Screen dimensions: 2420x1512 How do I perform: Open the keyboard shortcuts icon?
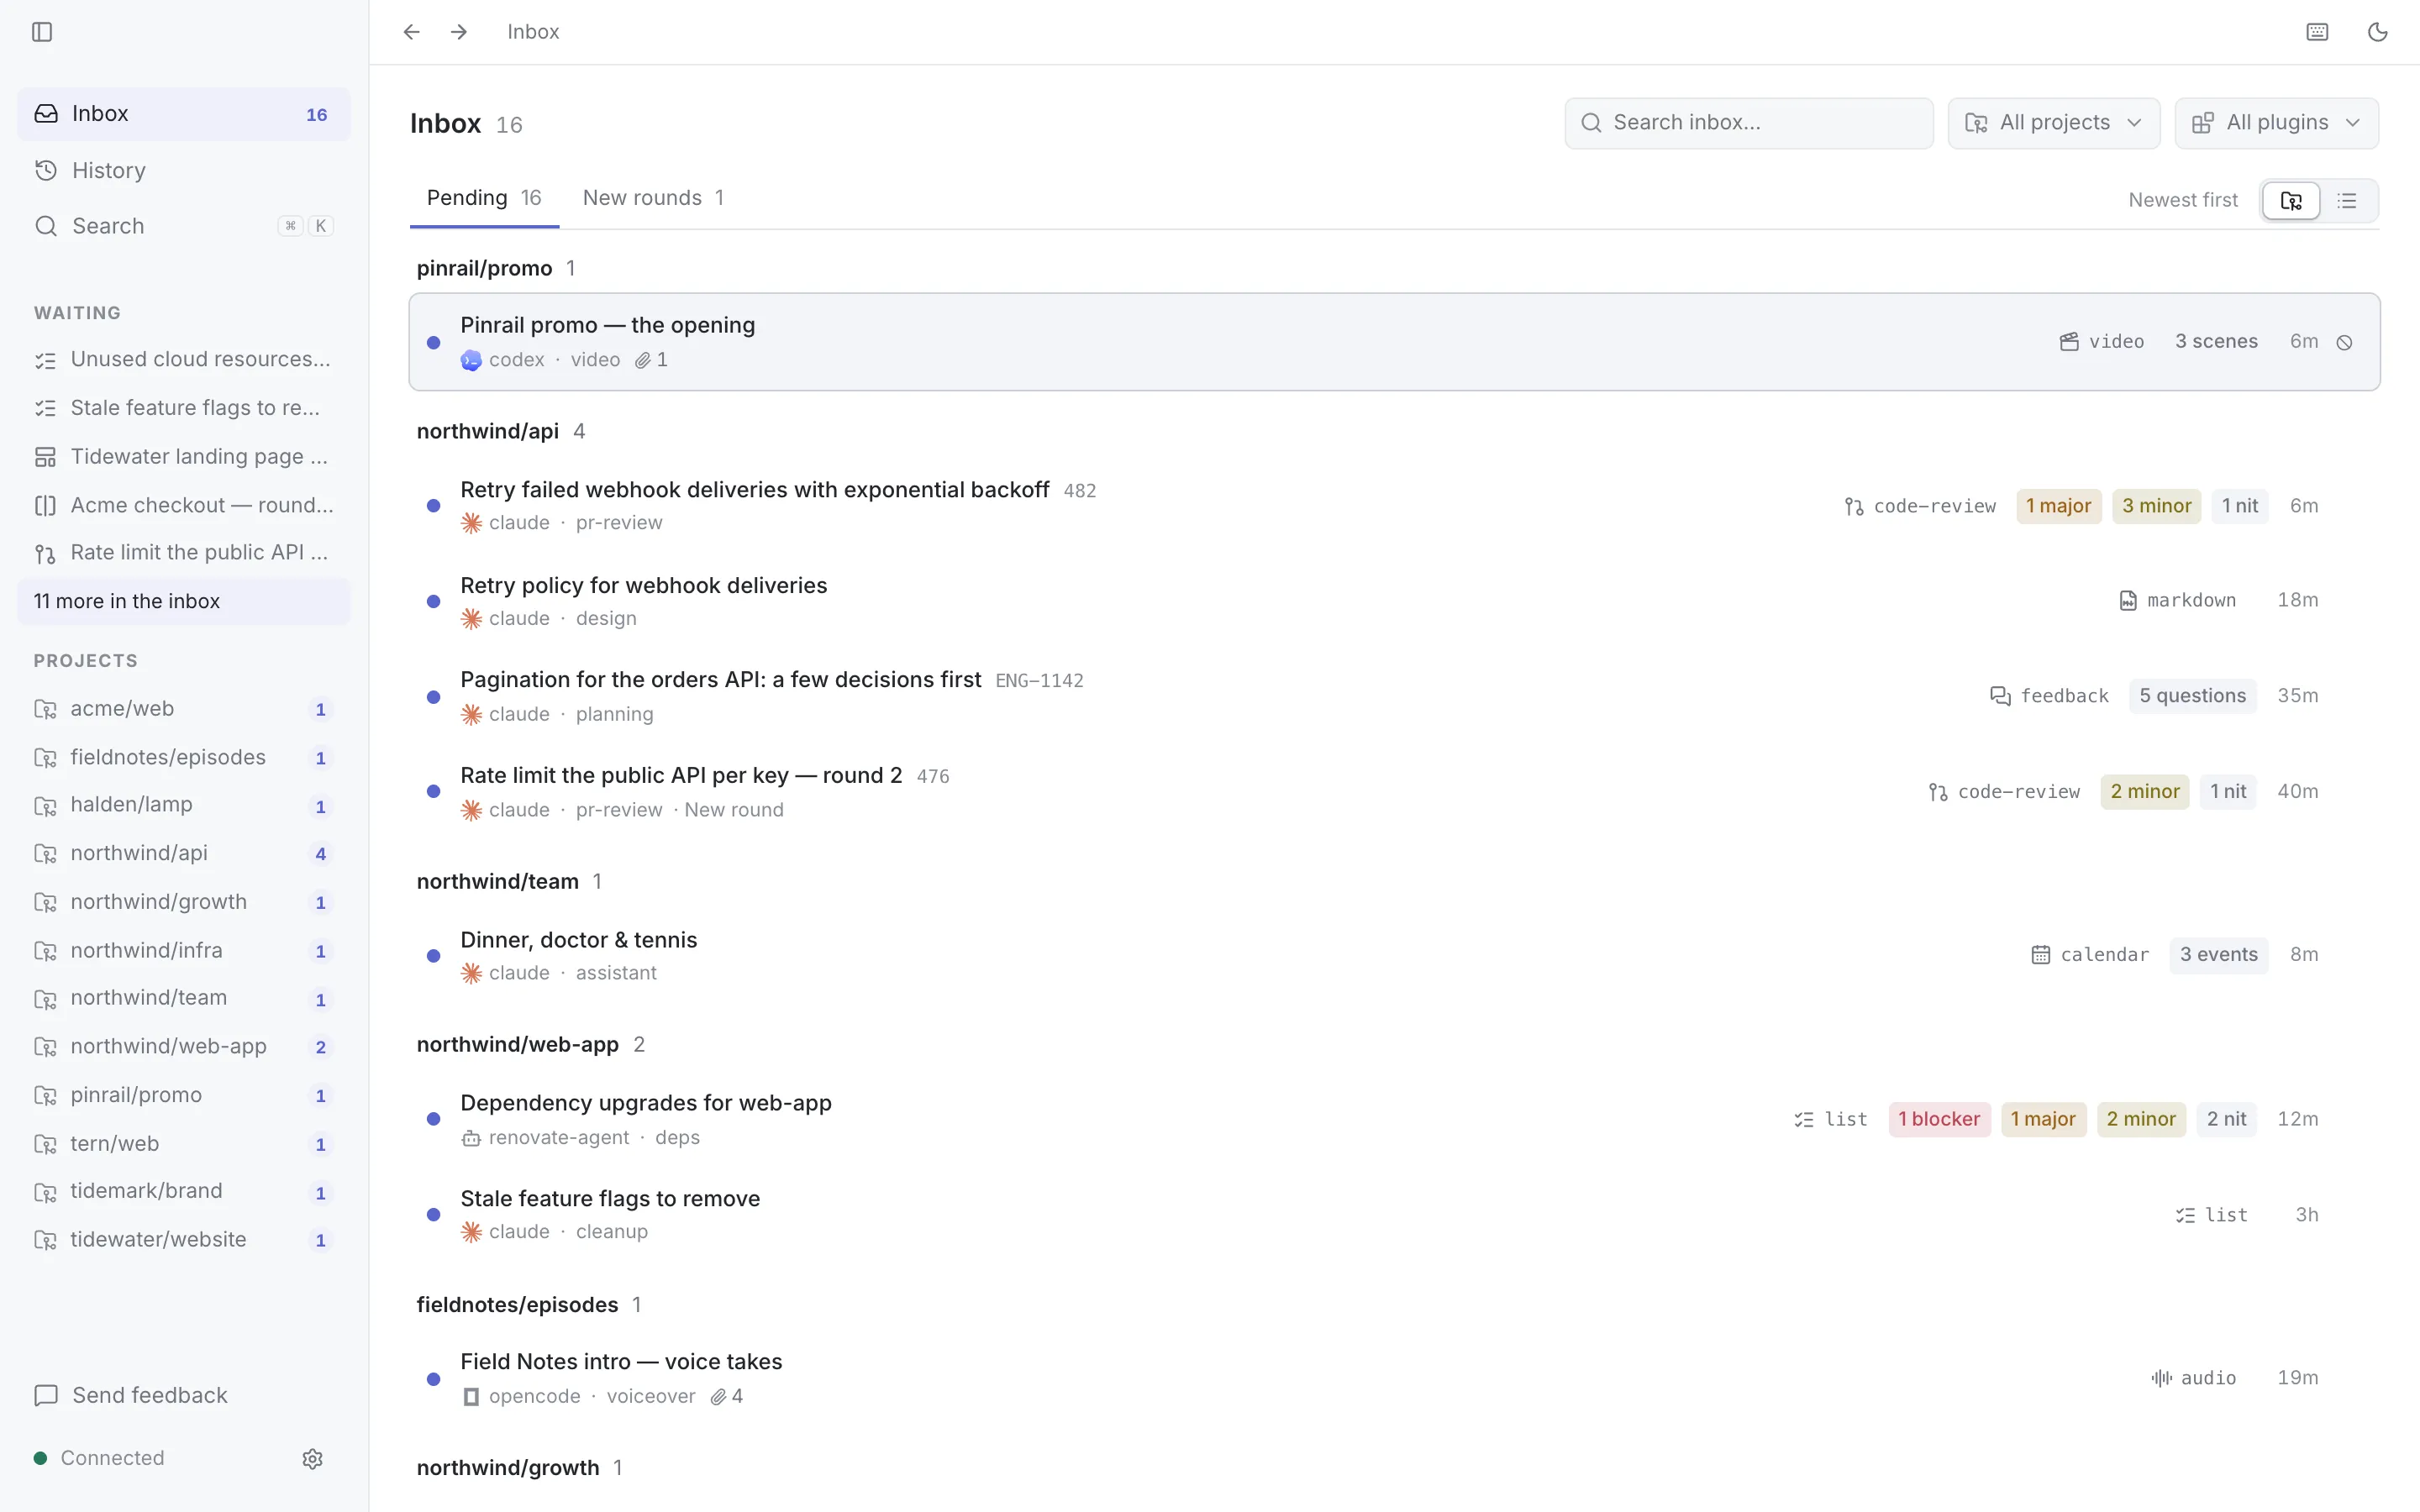click(x=2317, y=32)
